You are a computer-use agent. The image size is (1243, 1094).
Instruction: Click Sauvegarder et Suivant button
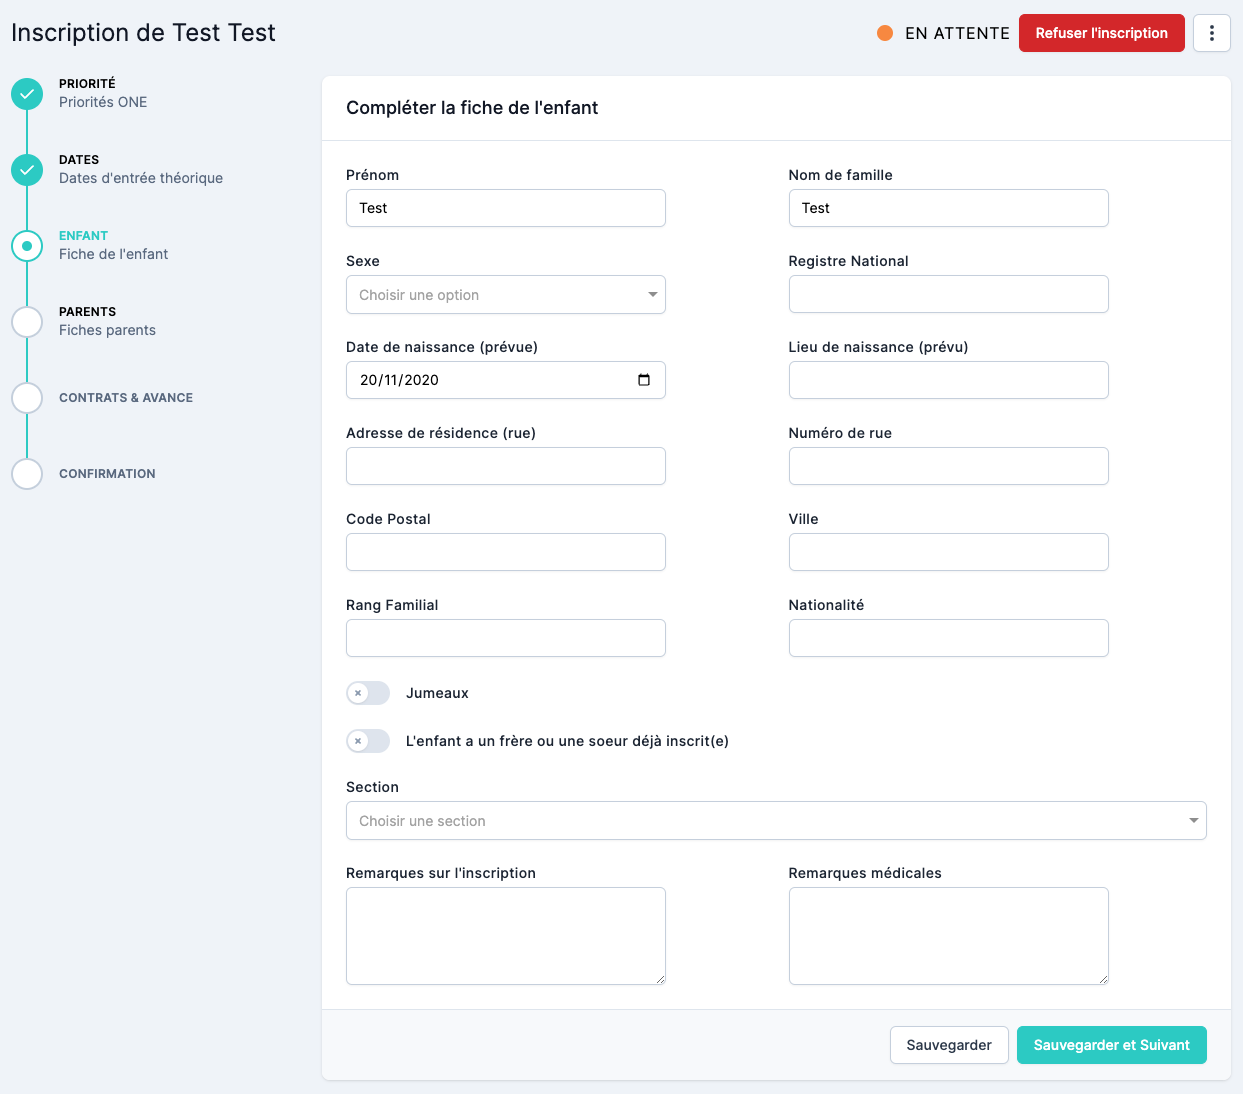tap(1111, 1045)
